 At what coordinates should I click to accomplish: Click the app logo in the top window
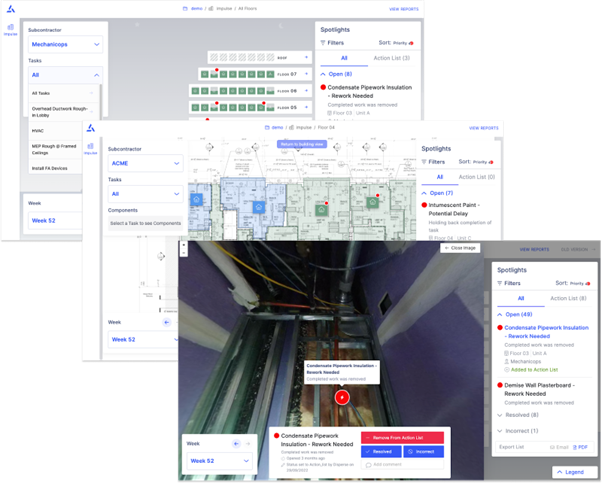coord(11,9)
